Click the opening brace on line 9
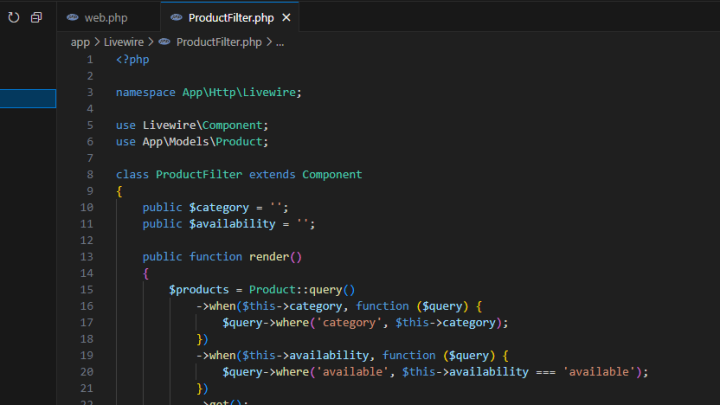 [119, 191]
